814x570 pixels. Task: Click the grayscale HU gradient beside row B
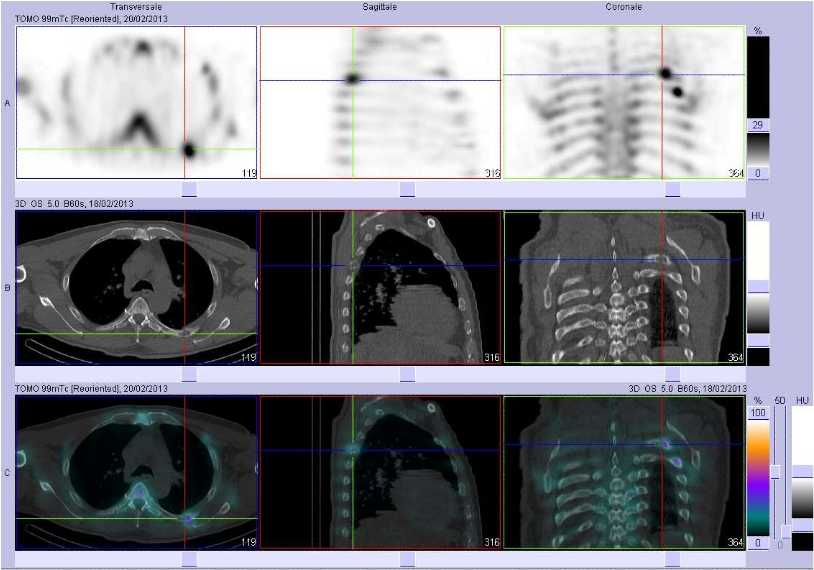[x=758, y=314]
